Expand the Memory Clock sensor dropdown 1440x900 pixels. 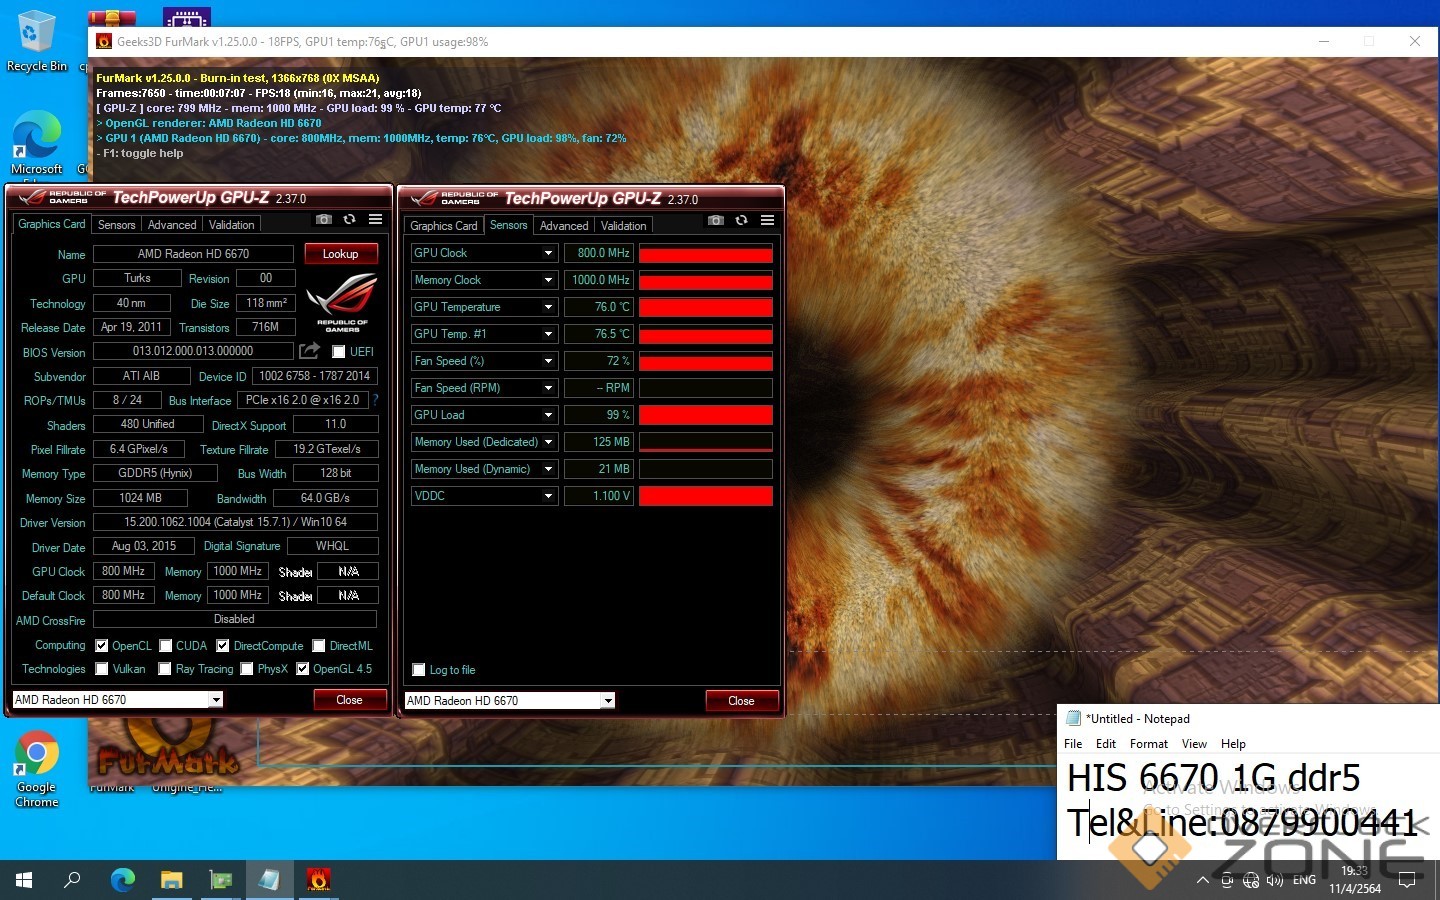tap(548, 280)
